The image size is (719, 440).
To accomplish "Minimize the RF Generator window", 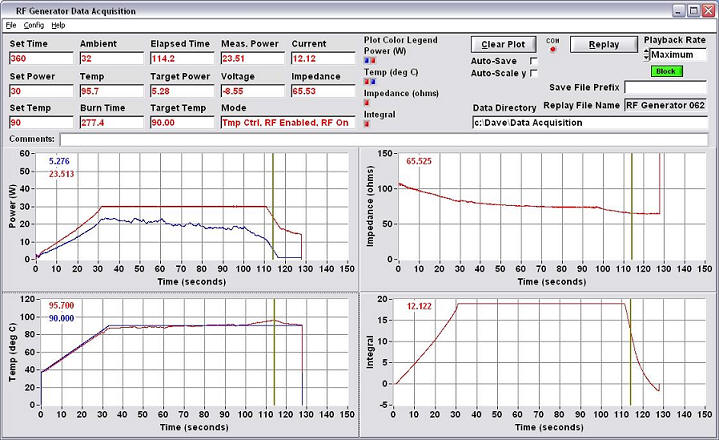I will tap(680, 11).
